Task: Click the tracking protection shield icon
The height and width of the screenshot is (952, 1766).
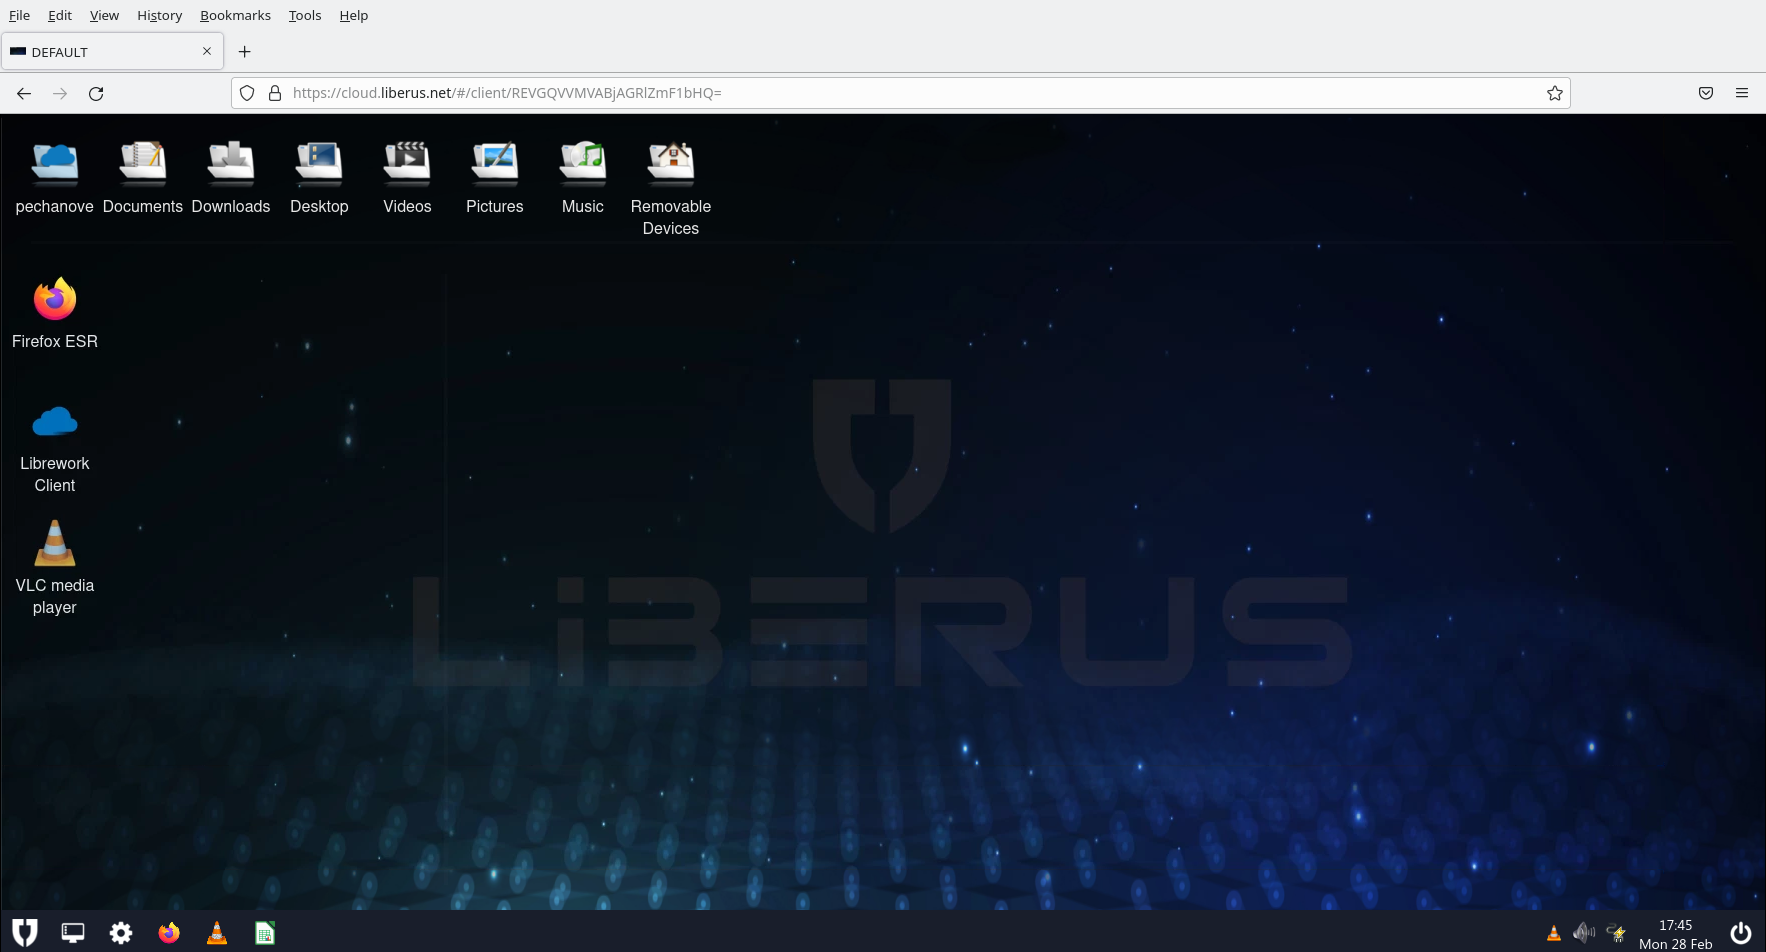Action: point(247,93)
